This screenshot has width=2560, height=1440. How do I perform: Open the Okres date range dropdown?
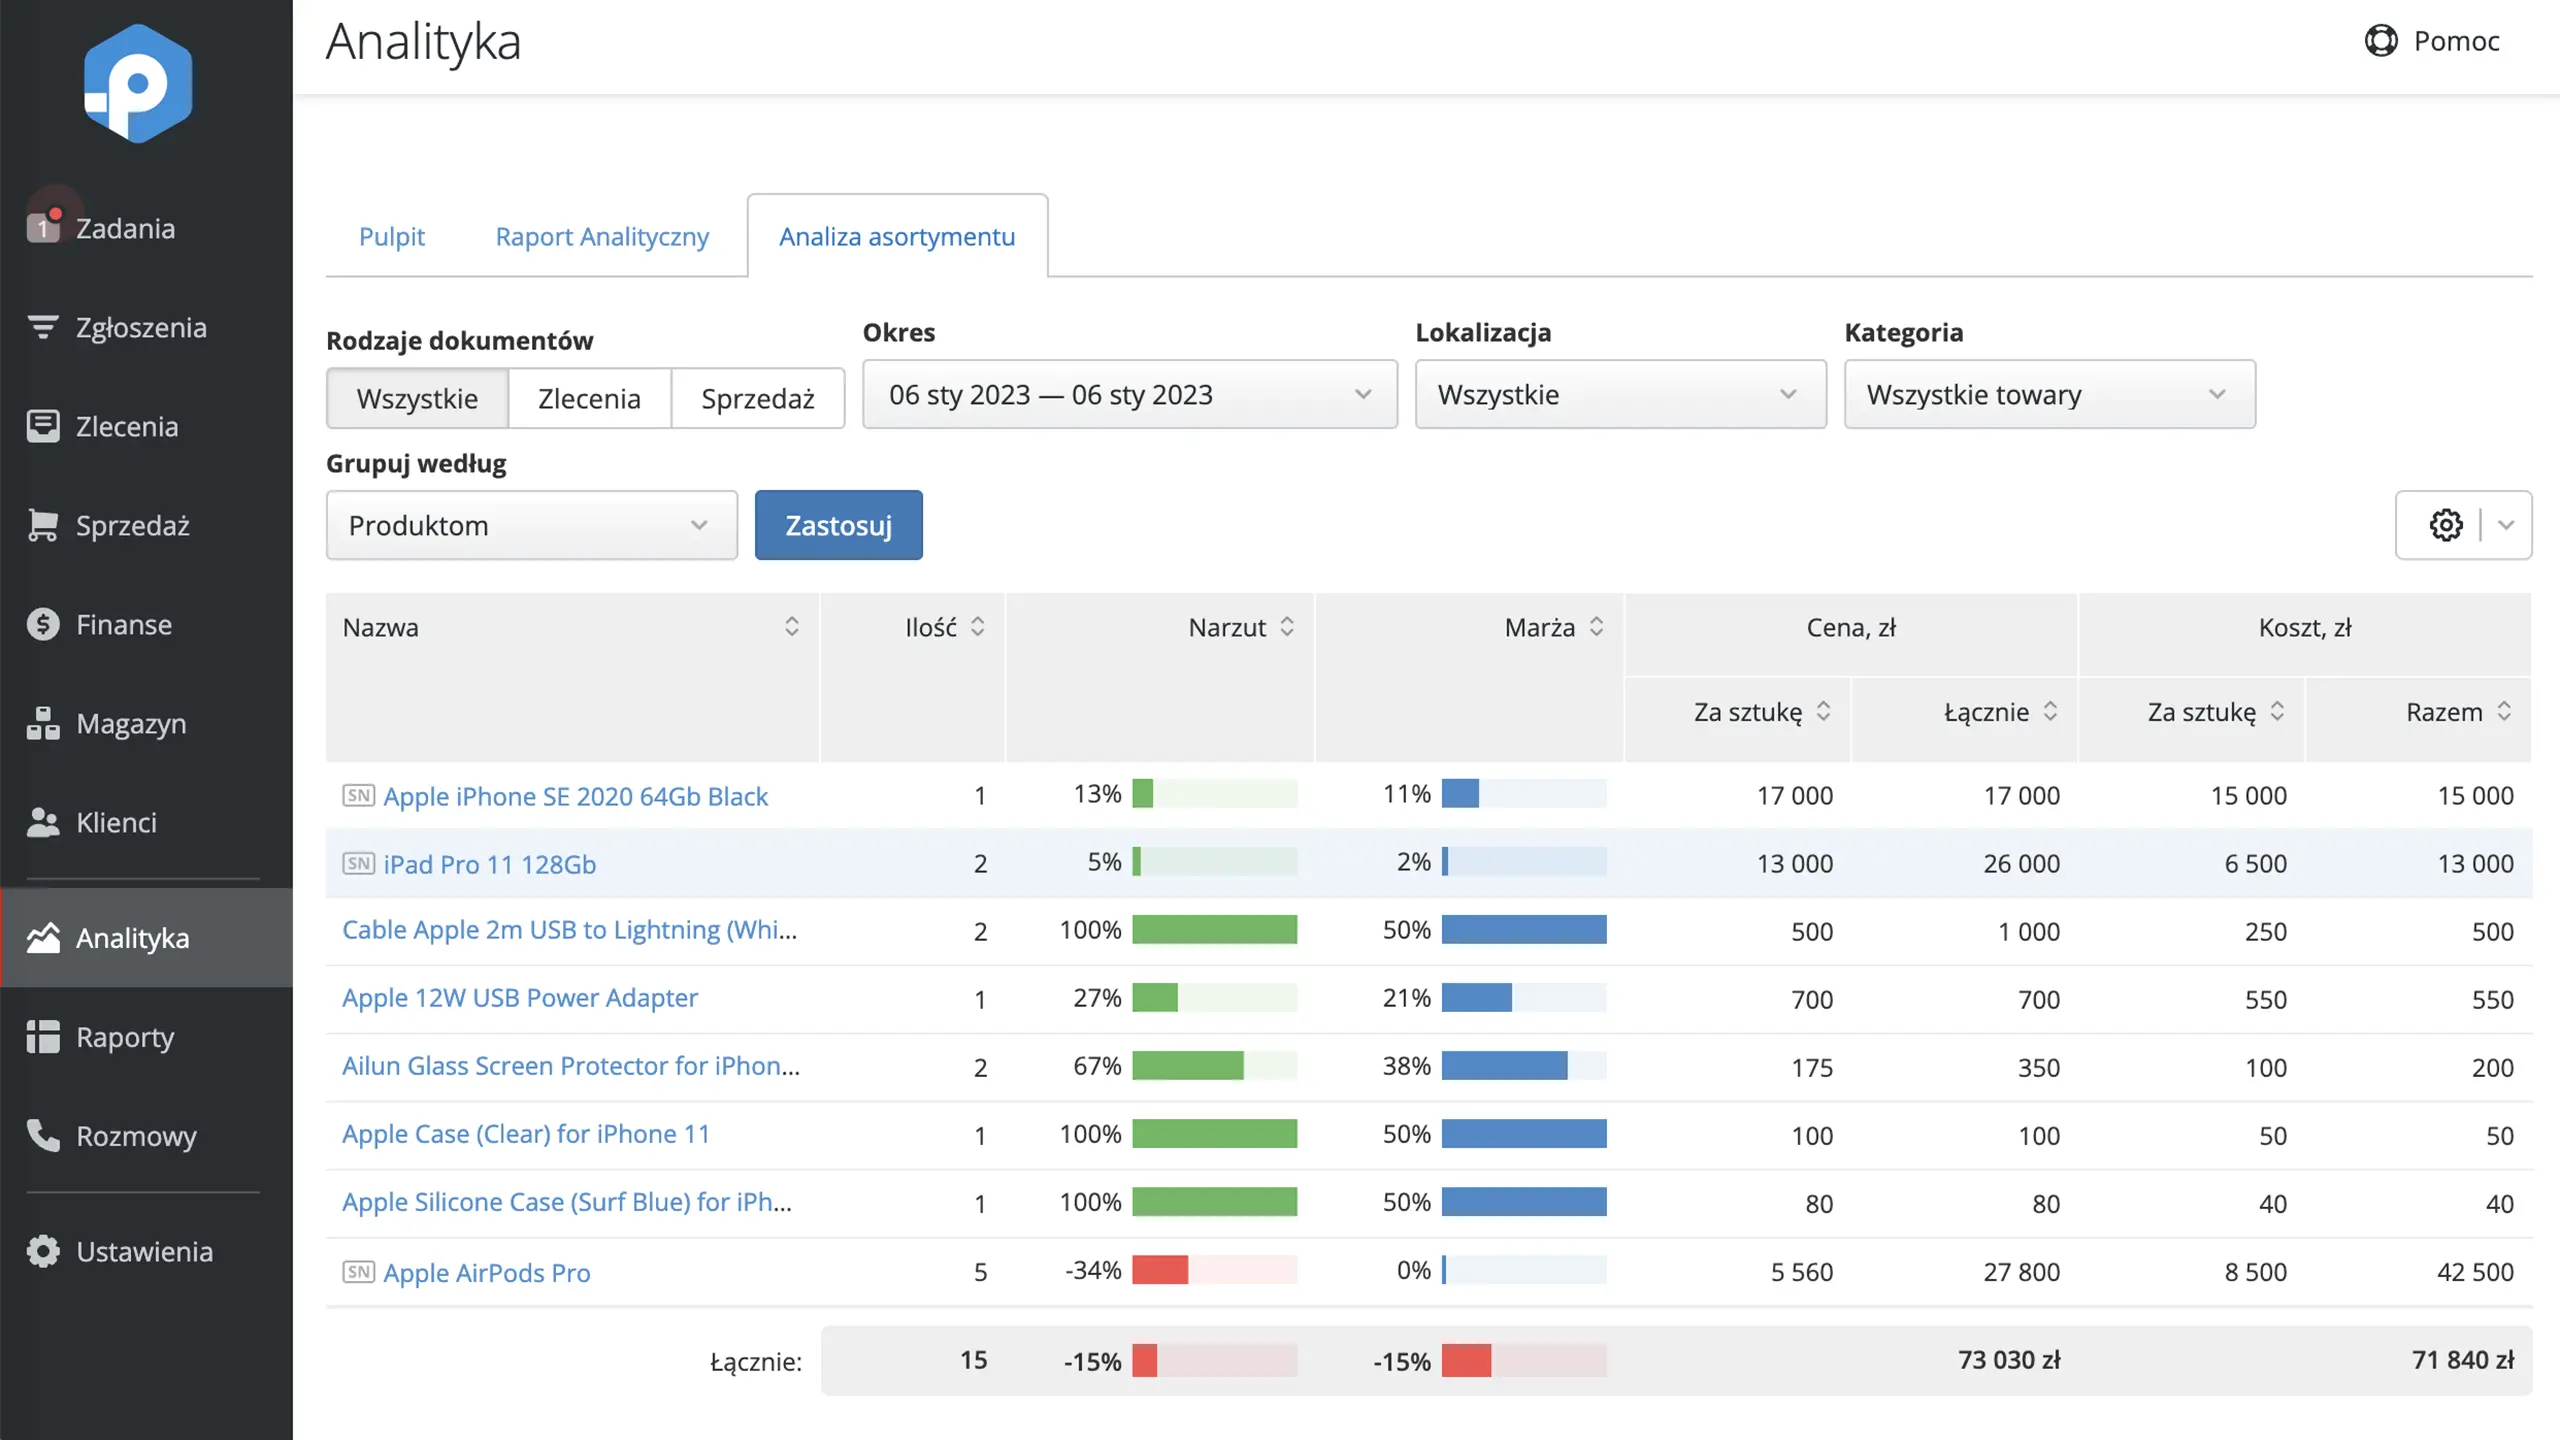[1130, 394]
